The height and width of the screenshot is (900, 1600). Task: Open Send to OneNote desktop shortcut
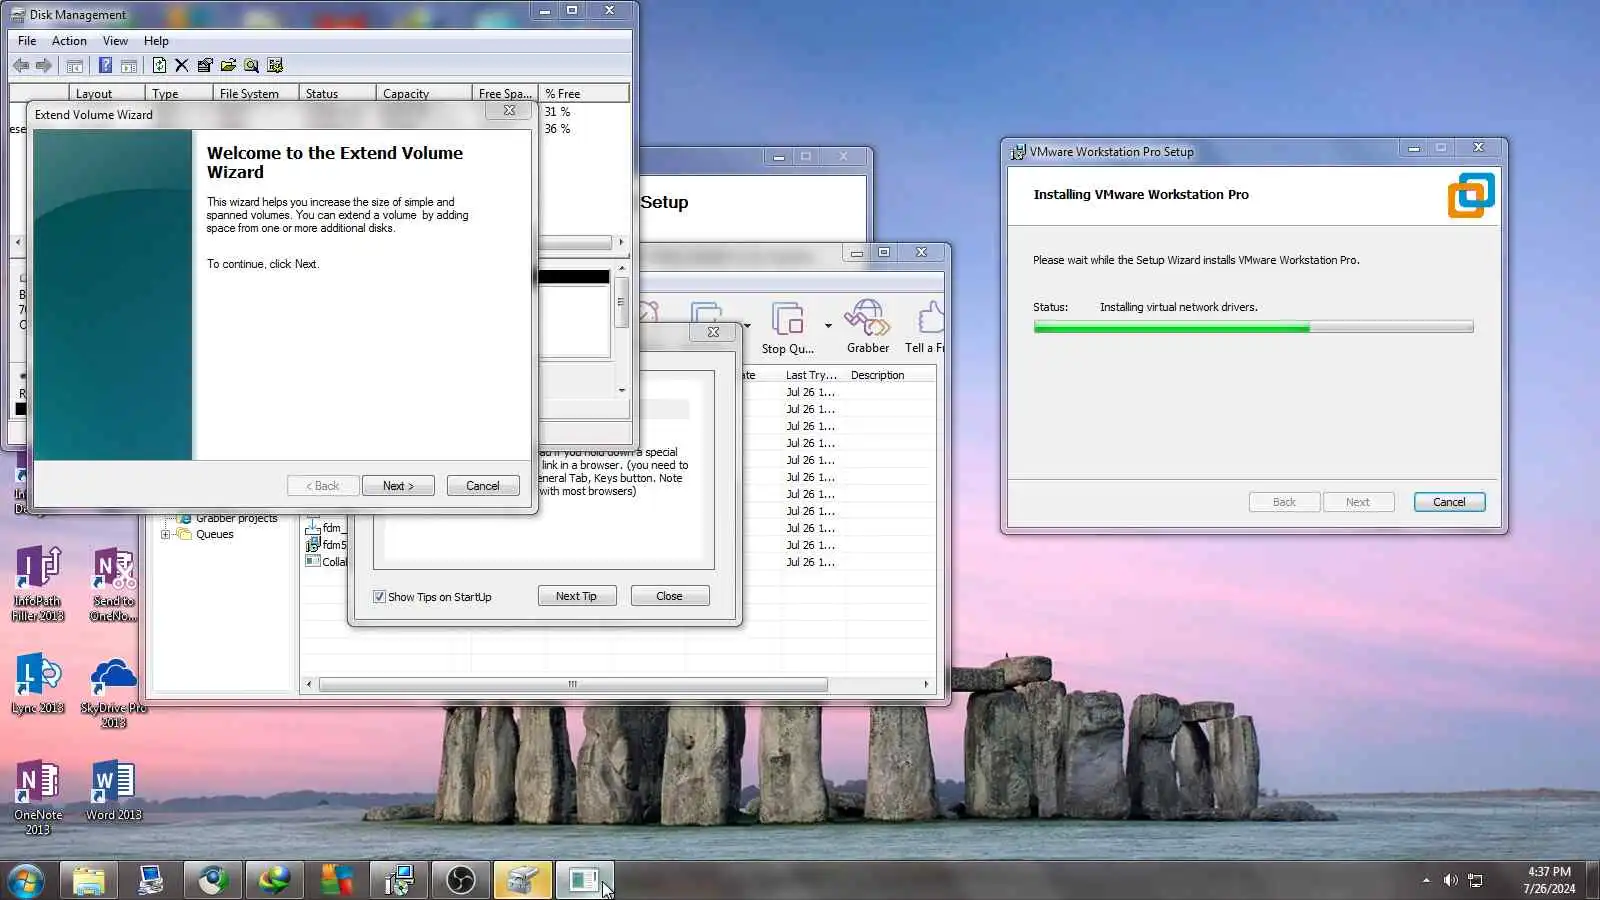tap(113, 584)
